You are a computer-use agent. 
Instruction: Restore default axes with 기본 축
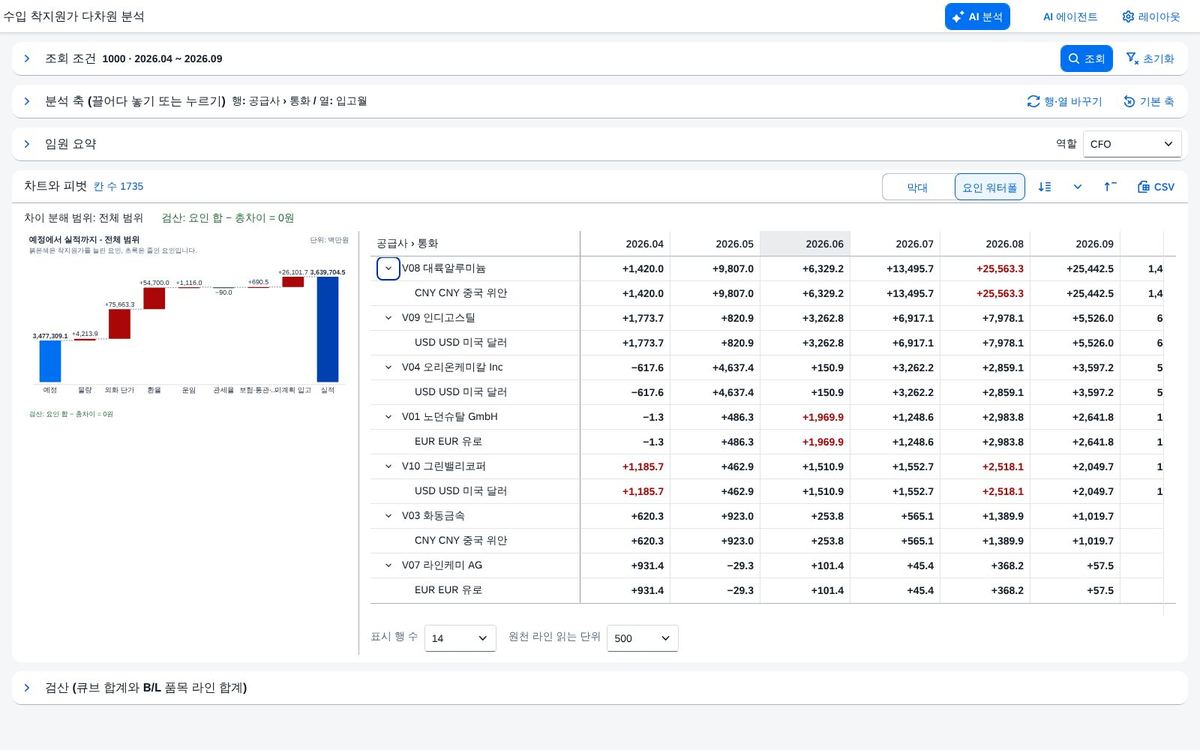click(x=1148, y=102)
